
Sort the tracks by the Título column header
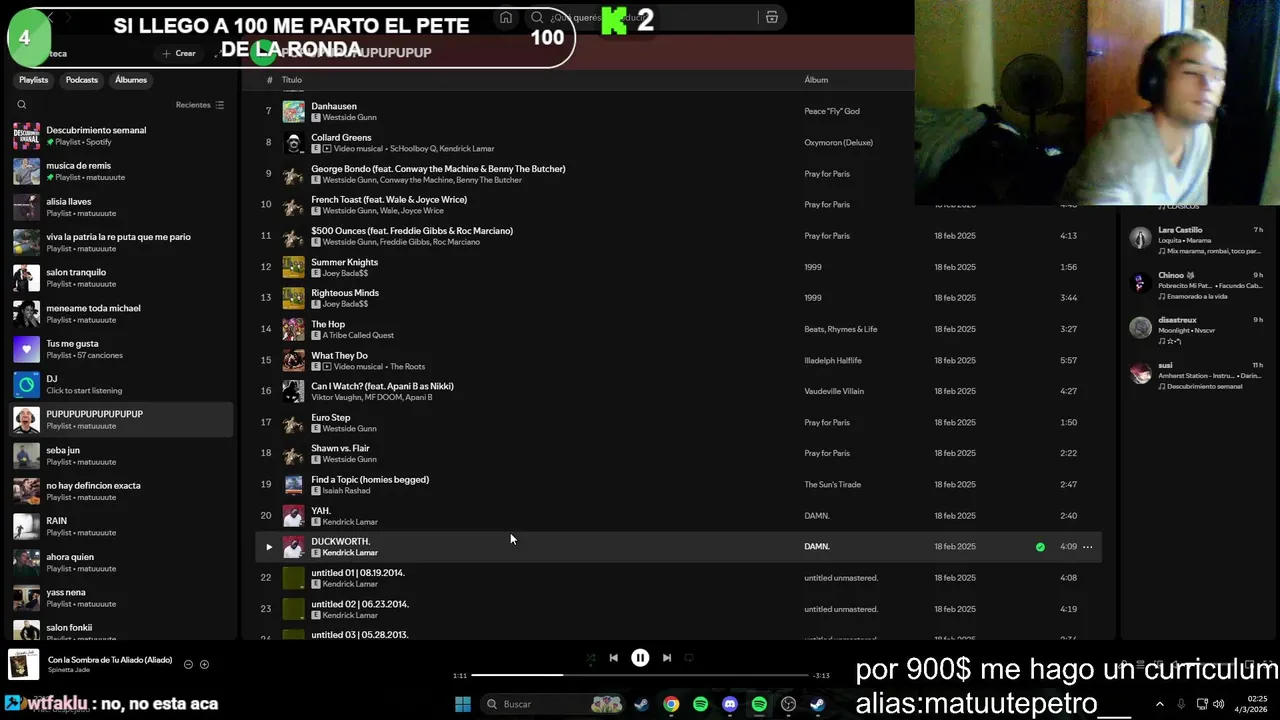tap(292, 80)
